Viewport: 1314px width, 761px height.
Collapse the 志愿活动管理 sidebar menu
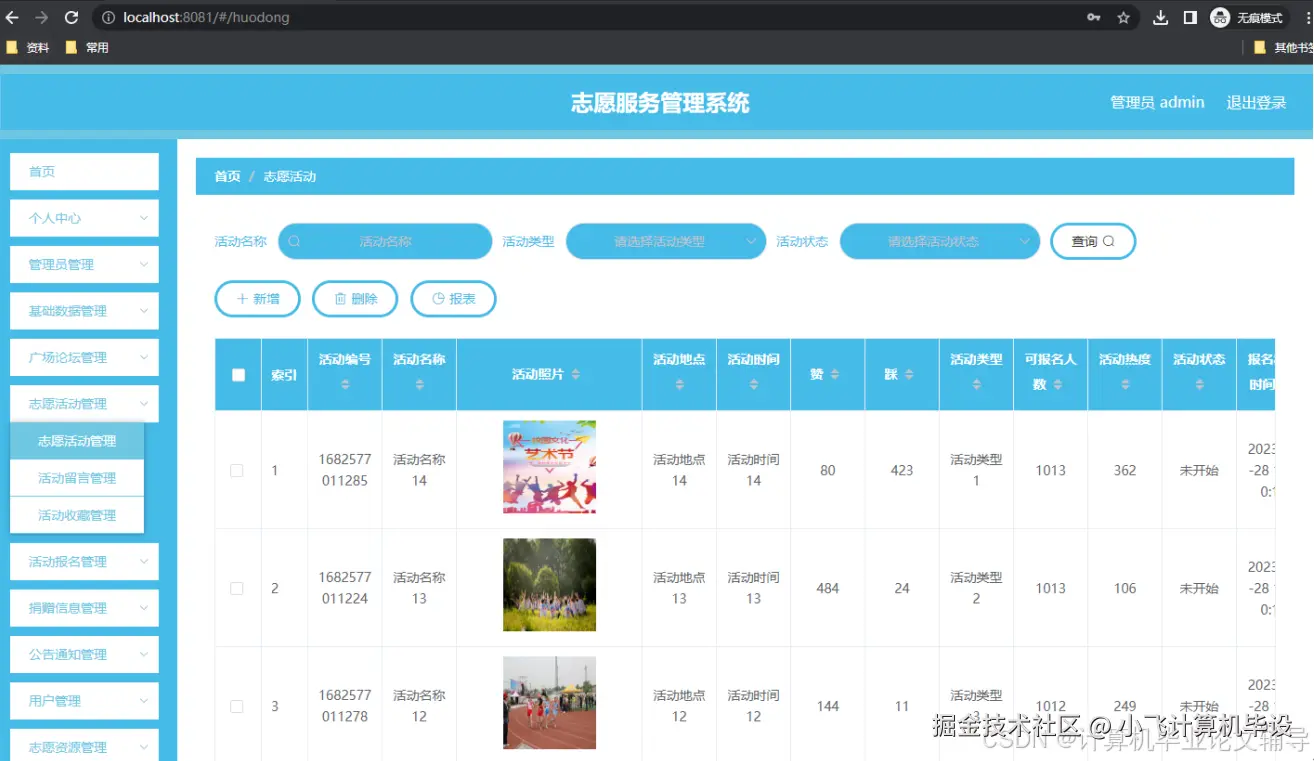(x=84, y=404)
